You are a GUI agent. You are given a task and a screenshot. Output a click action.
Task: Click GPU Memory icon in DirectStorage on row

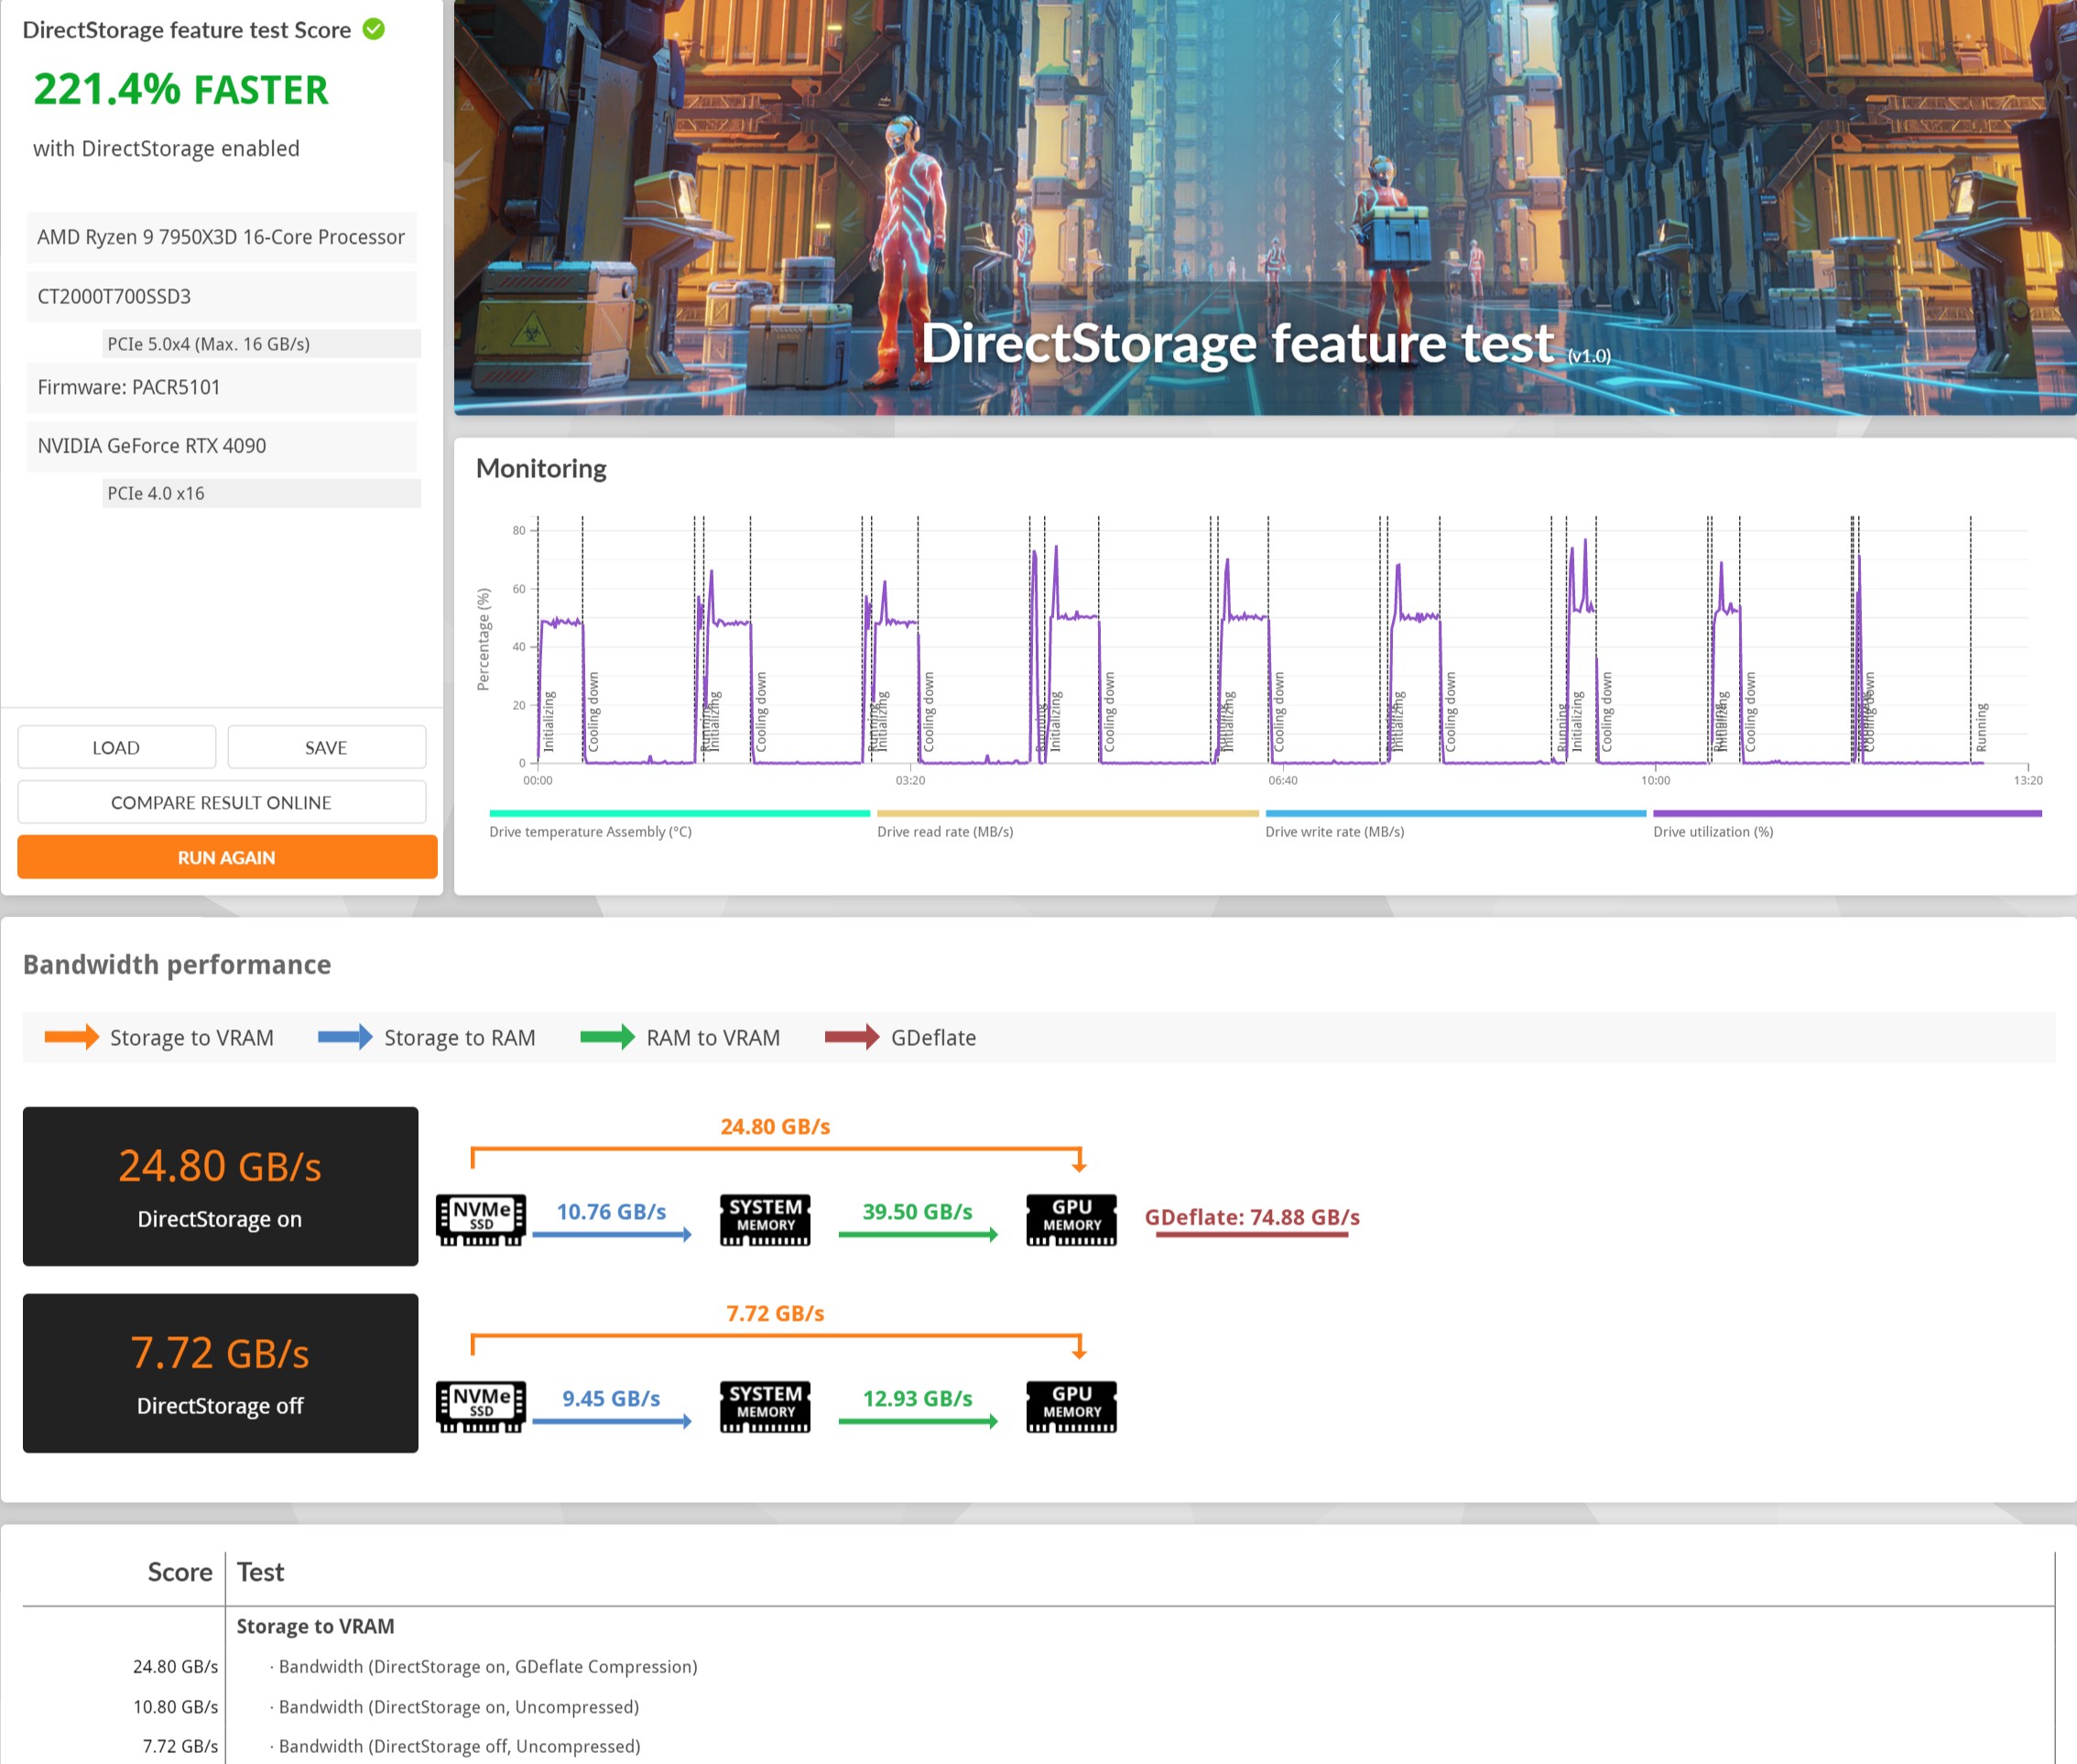(x=1071, y=1219)
